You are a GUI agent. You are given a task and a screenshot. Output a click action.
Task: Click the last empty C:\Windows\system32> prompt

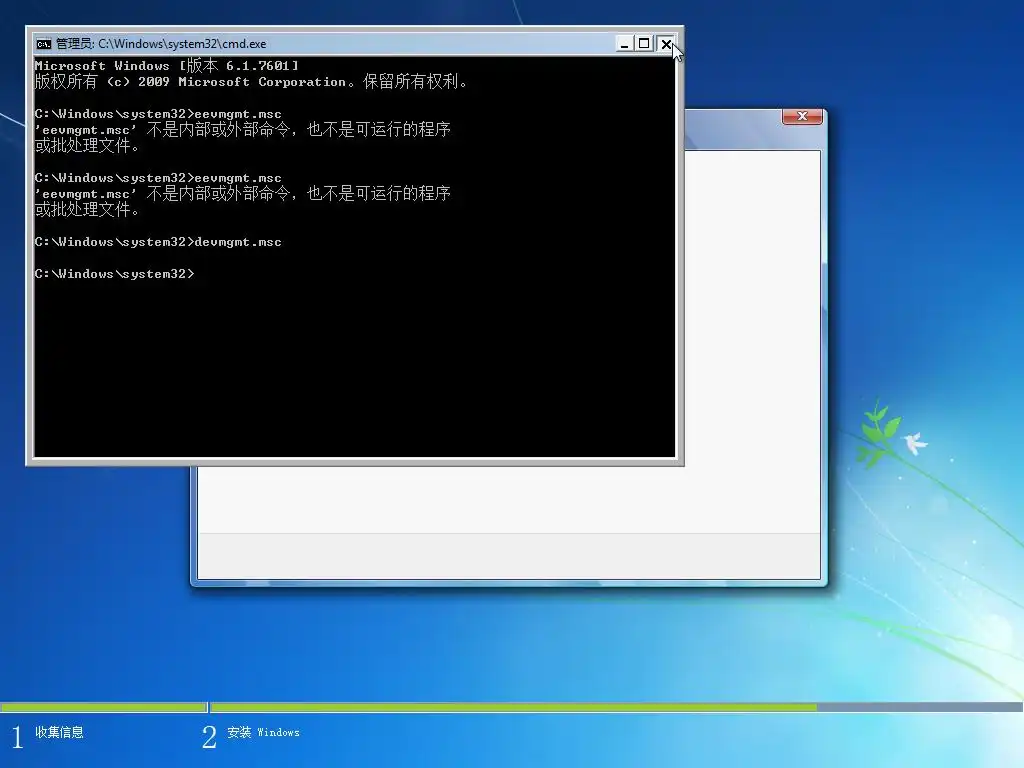114,274
